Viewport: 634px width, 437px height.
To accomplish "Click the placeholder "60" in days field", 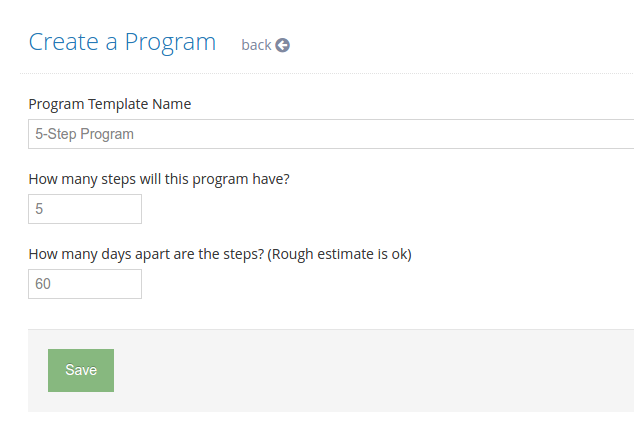I will [x=43, y=284].
